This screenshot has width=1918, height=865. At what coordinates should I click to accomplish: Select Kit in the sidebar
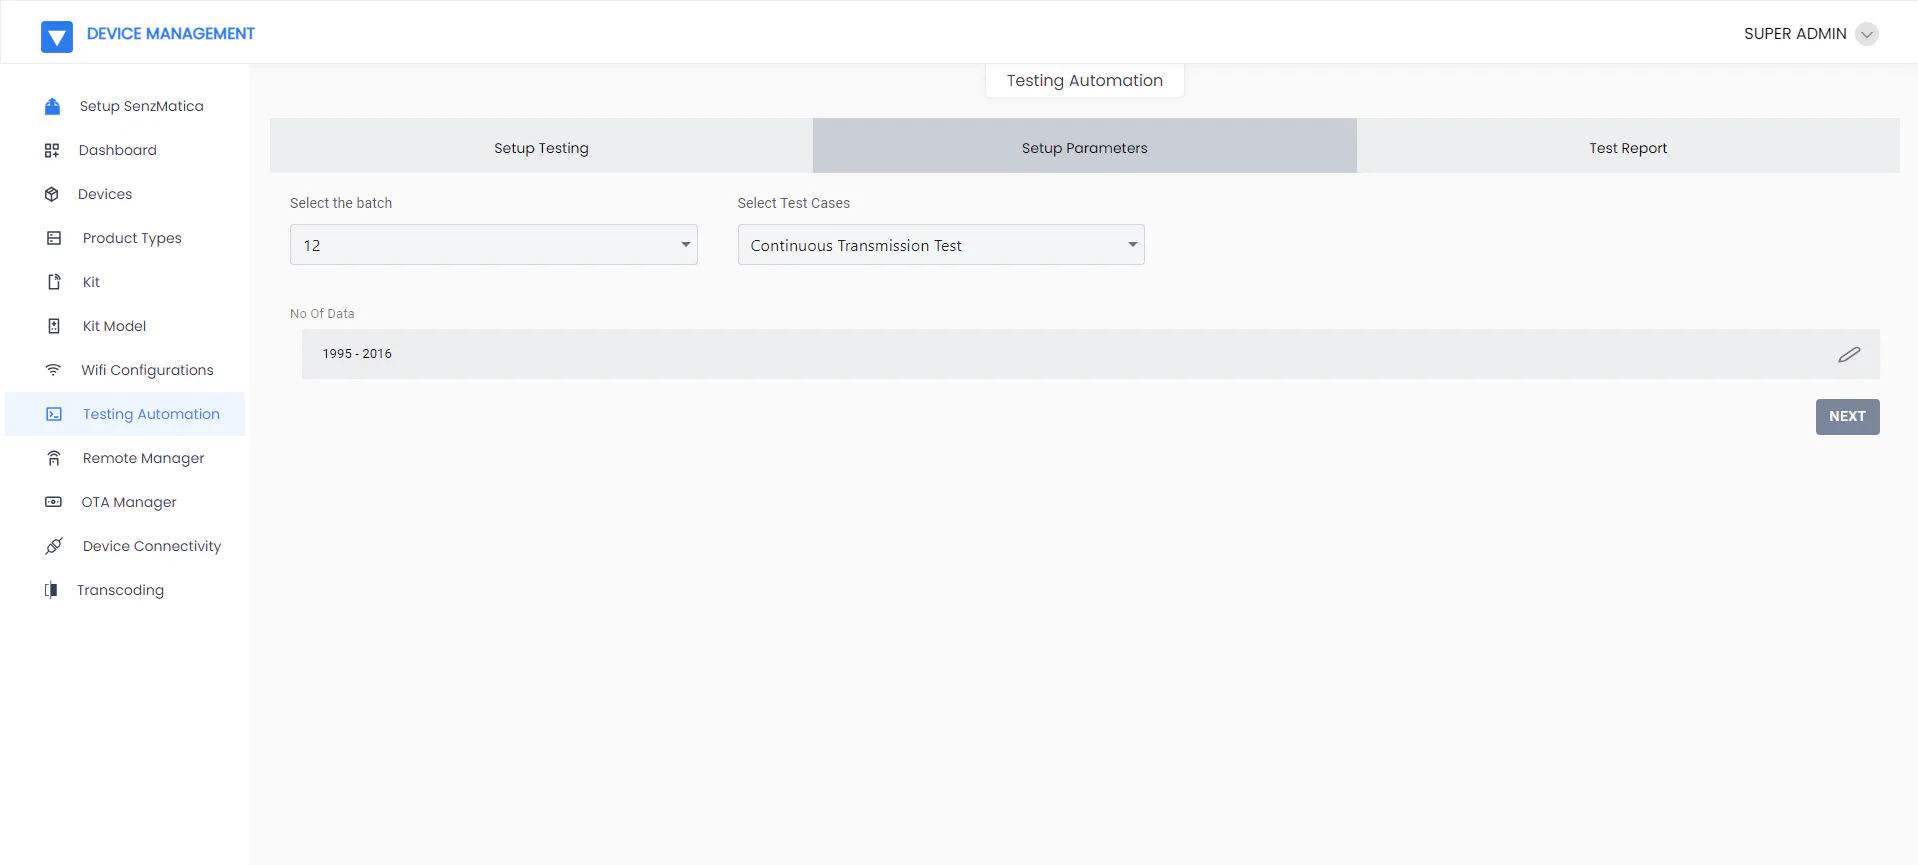125,282
